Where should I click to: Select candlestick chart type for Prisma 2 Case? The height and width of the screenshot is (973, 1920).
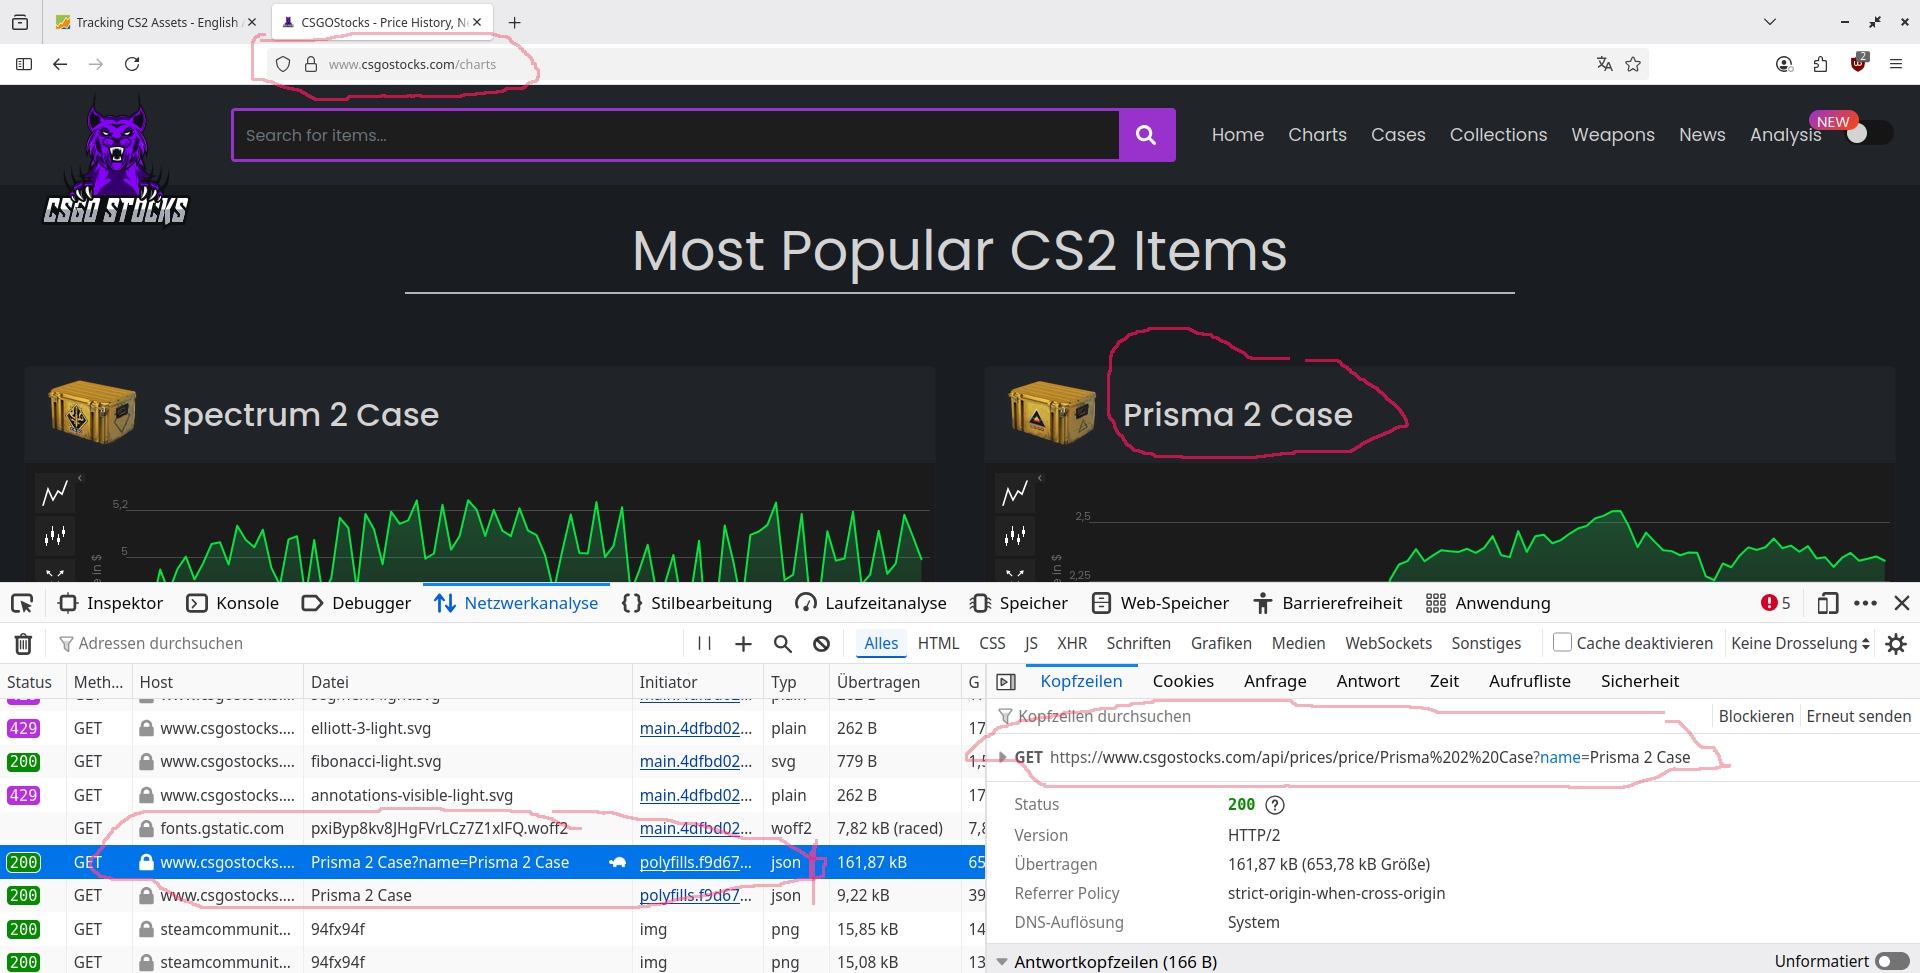(1015, 536)
